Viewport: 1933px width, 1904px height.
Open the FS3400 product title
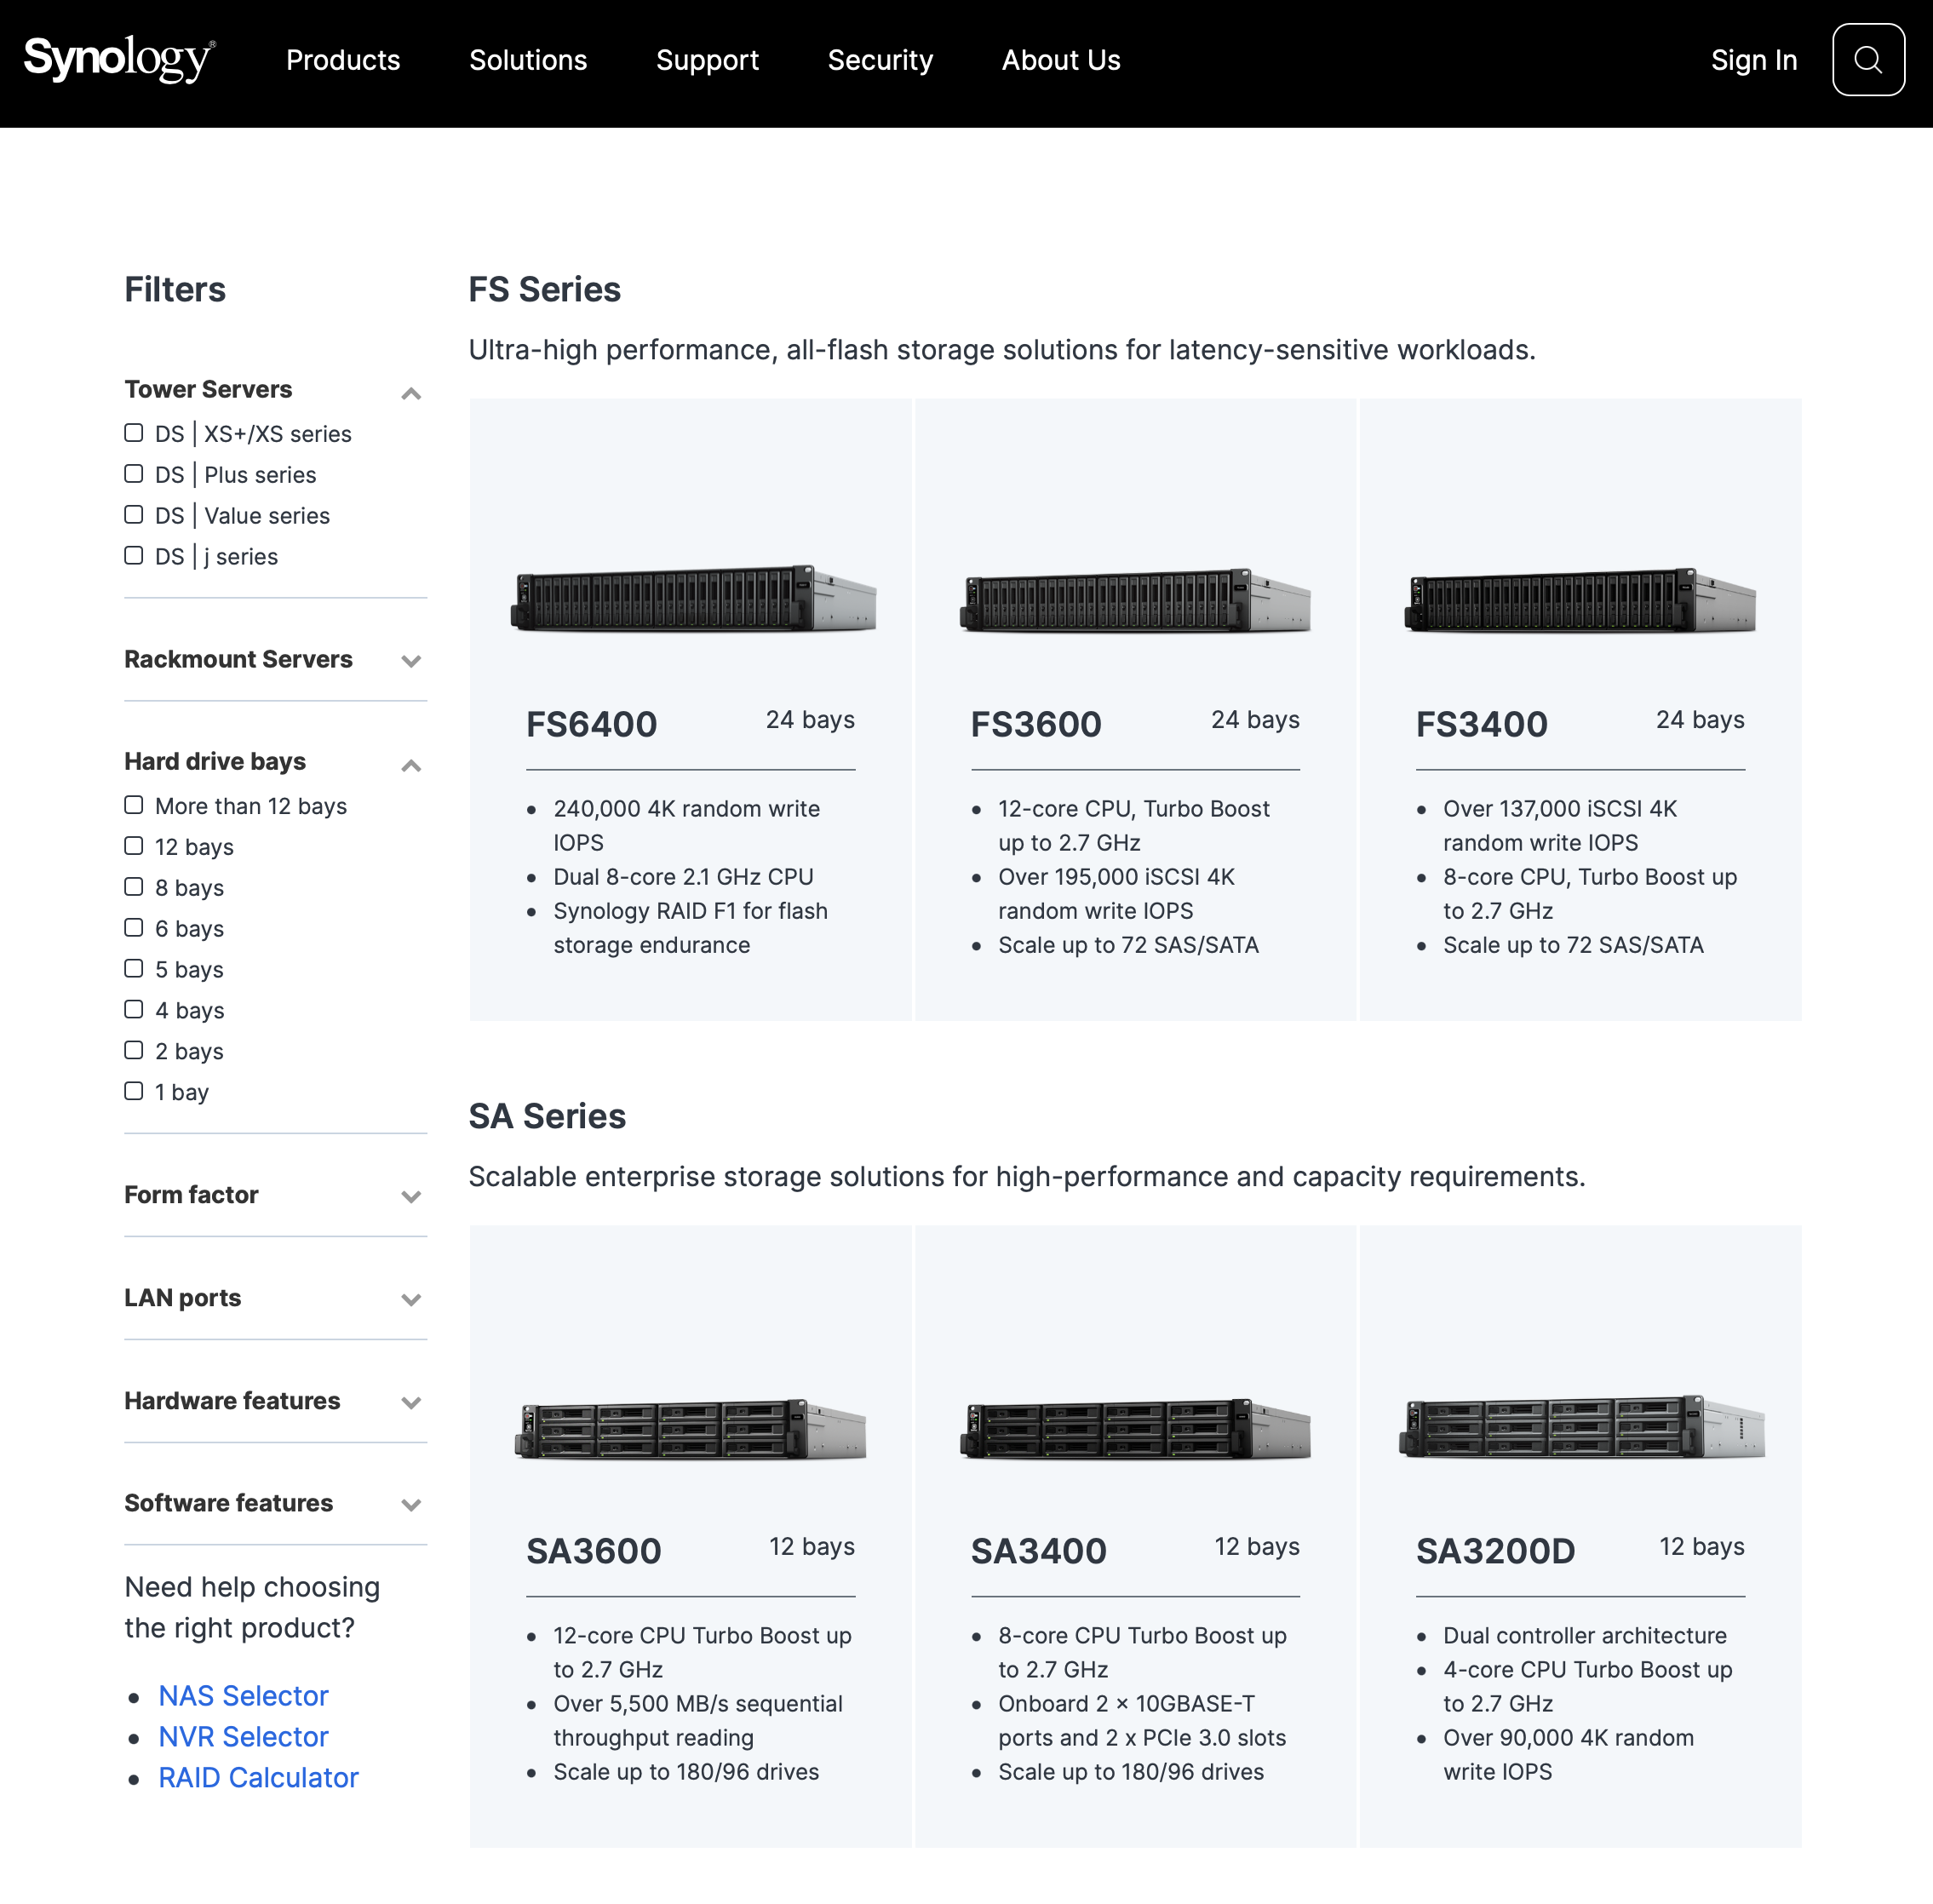pyautogui.click(x=1482, y=724)
